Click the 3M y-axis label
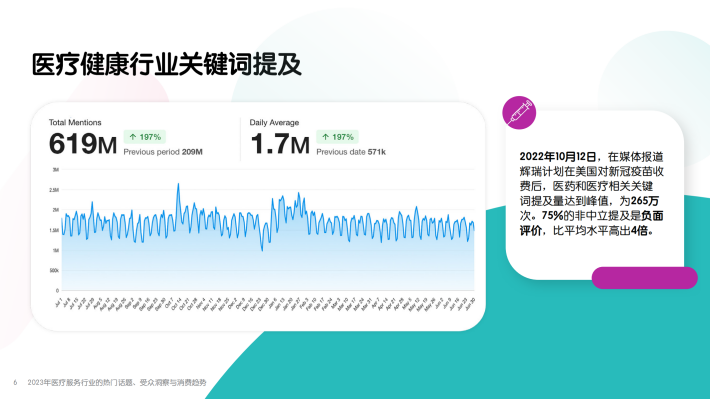 (x=56, y=170)
